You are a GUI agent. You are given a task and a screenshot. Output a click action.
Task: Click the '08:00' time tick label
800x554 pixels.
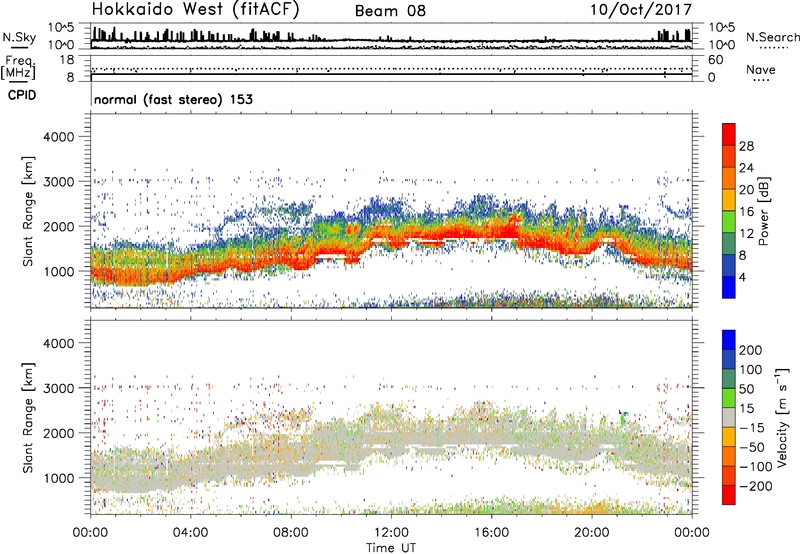tap(291, 533)
